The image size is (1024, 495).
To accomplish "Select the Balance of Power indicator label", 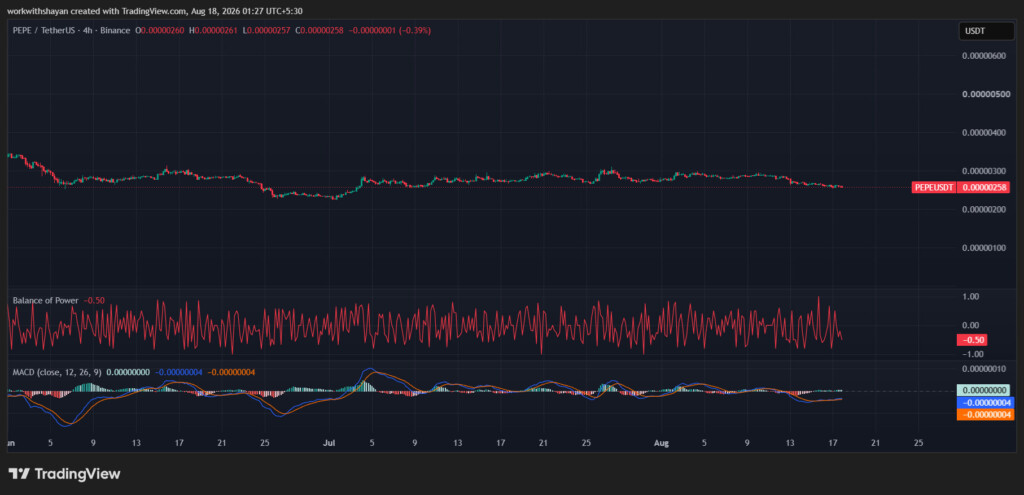I will click(46, 300).
